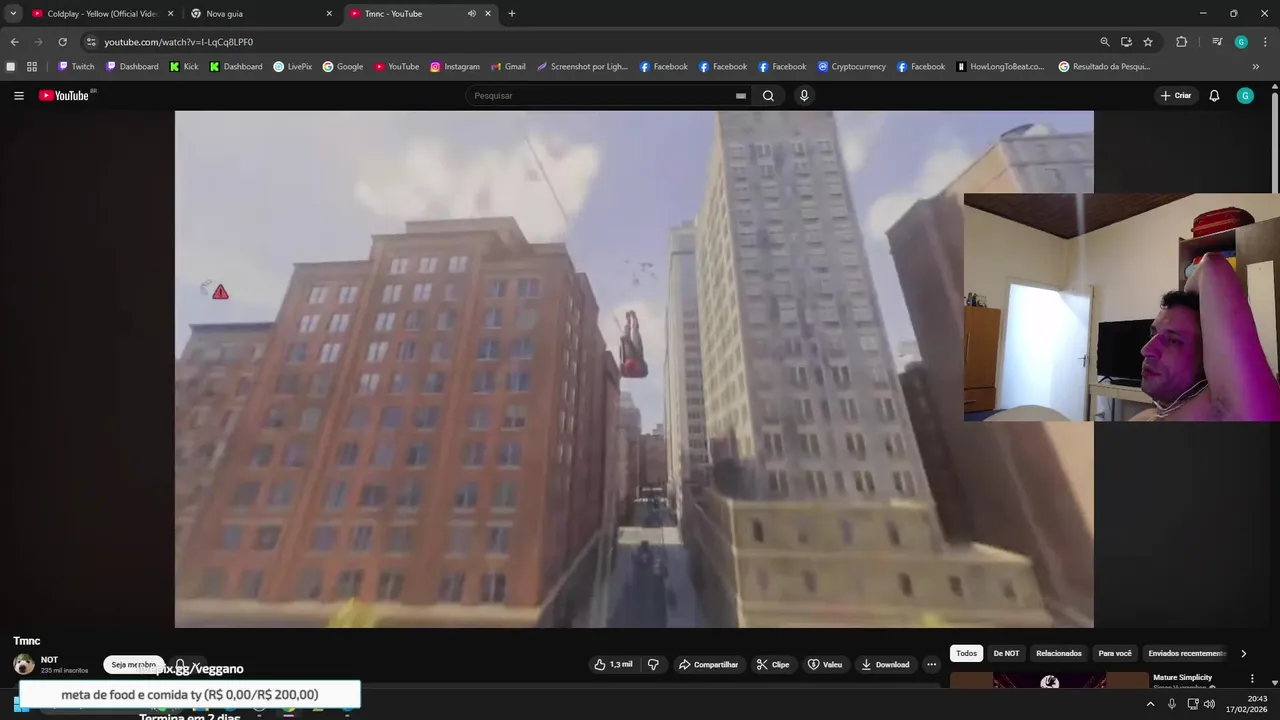Show hidden bookmarks overflow chevron
Image resolution: width=1280 pixels, height=720 pixels.
[x=1256, y=67]
